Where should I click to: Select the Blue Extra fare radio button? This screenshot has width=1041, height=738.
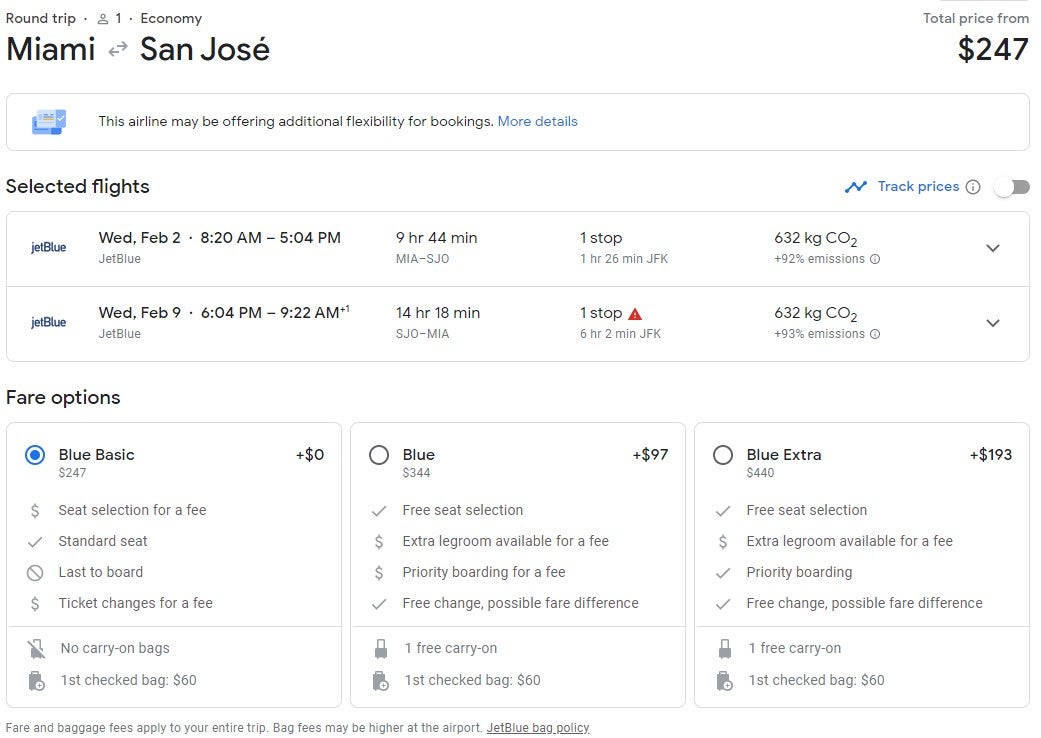(x=723, y=455)
